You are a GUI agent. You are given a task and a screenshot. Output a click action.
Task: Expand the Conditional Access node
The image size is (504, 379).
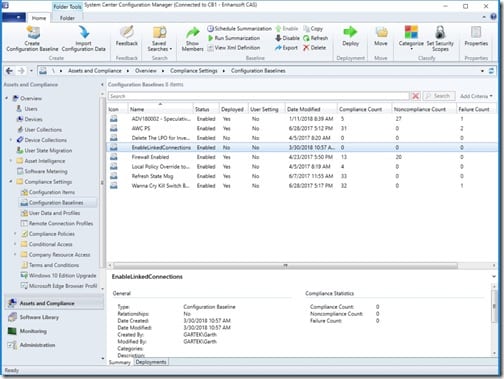point(15,244)
